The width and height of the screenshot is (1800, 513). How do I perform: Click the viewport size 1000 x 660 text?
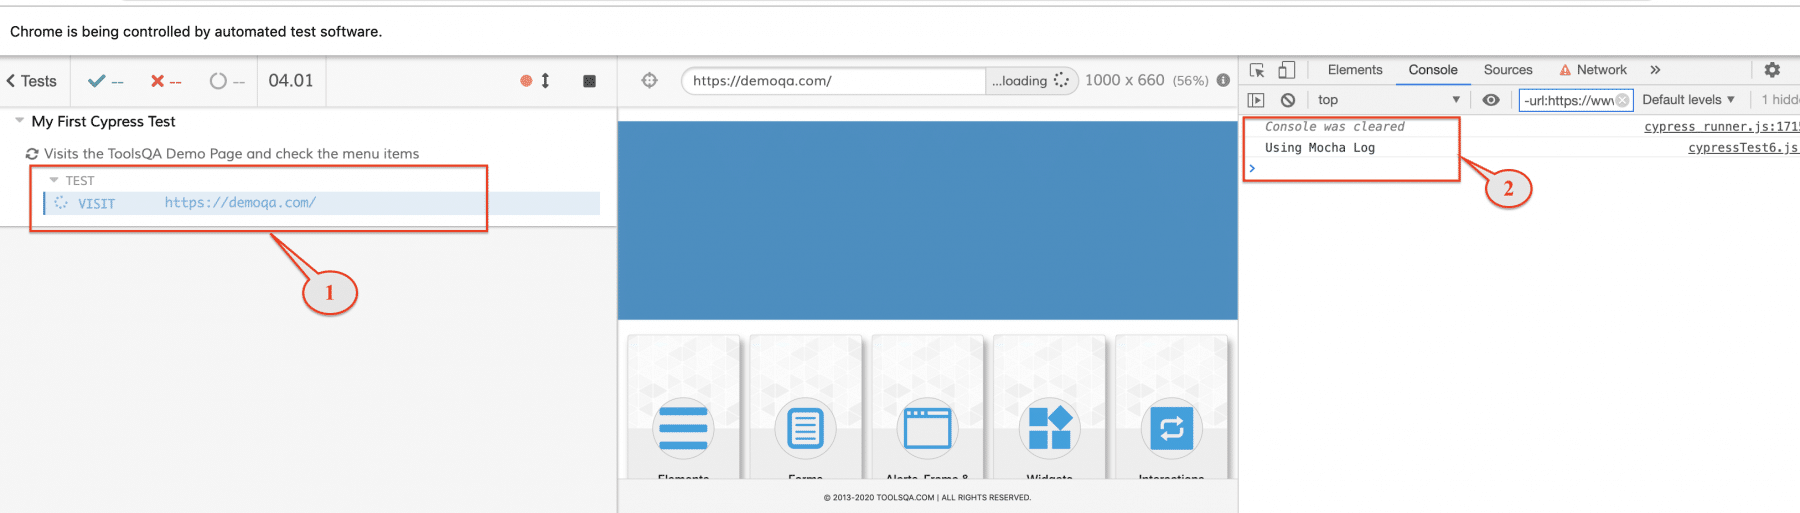[1125, 80]
